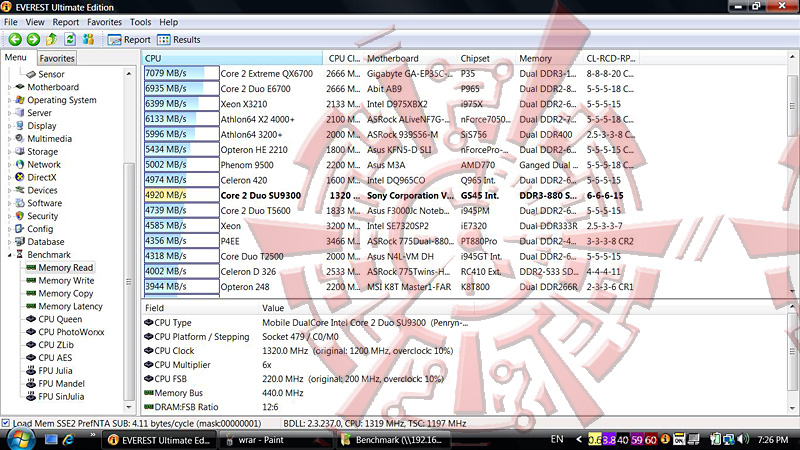This screenshot has width=800, height=450.
Task: Select the bold Core 2 Duo SU9300 row
Action: coord(390,195)
